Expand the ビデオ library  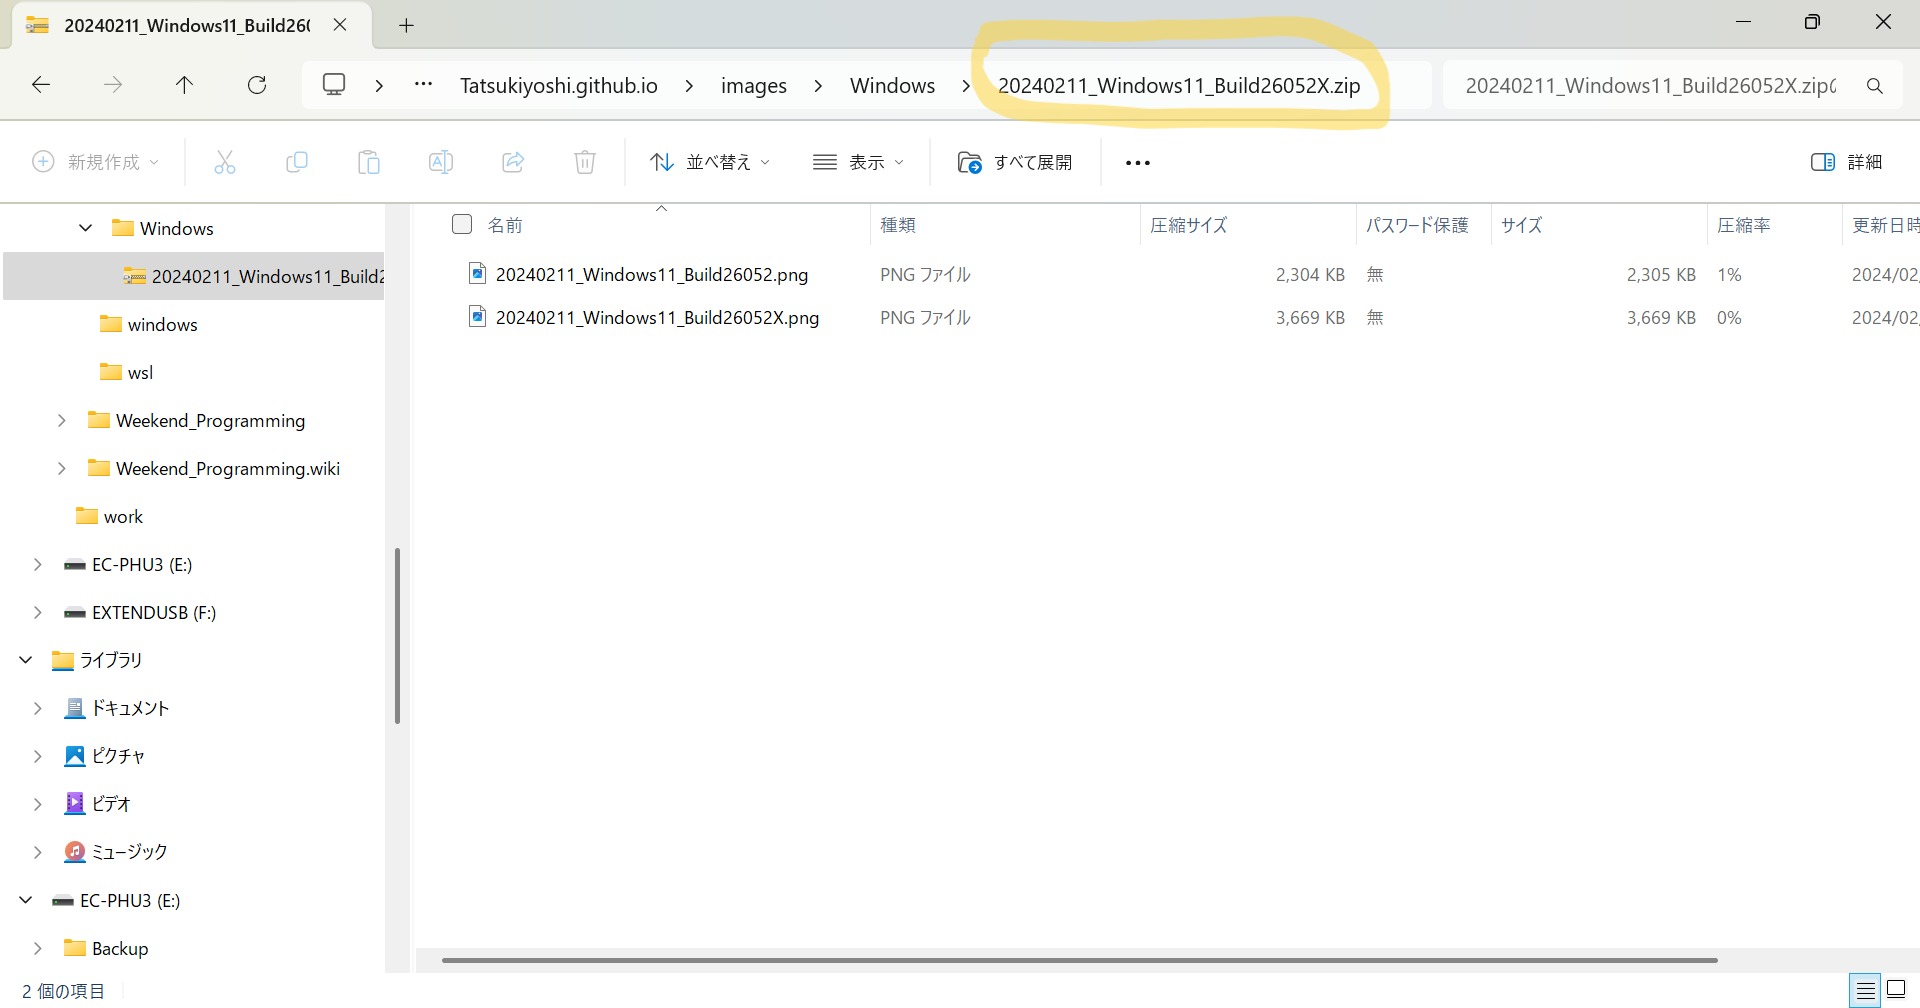[x=38, y=804]
